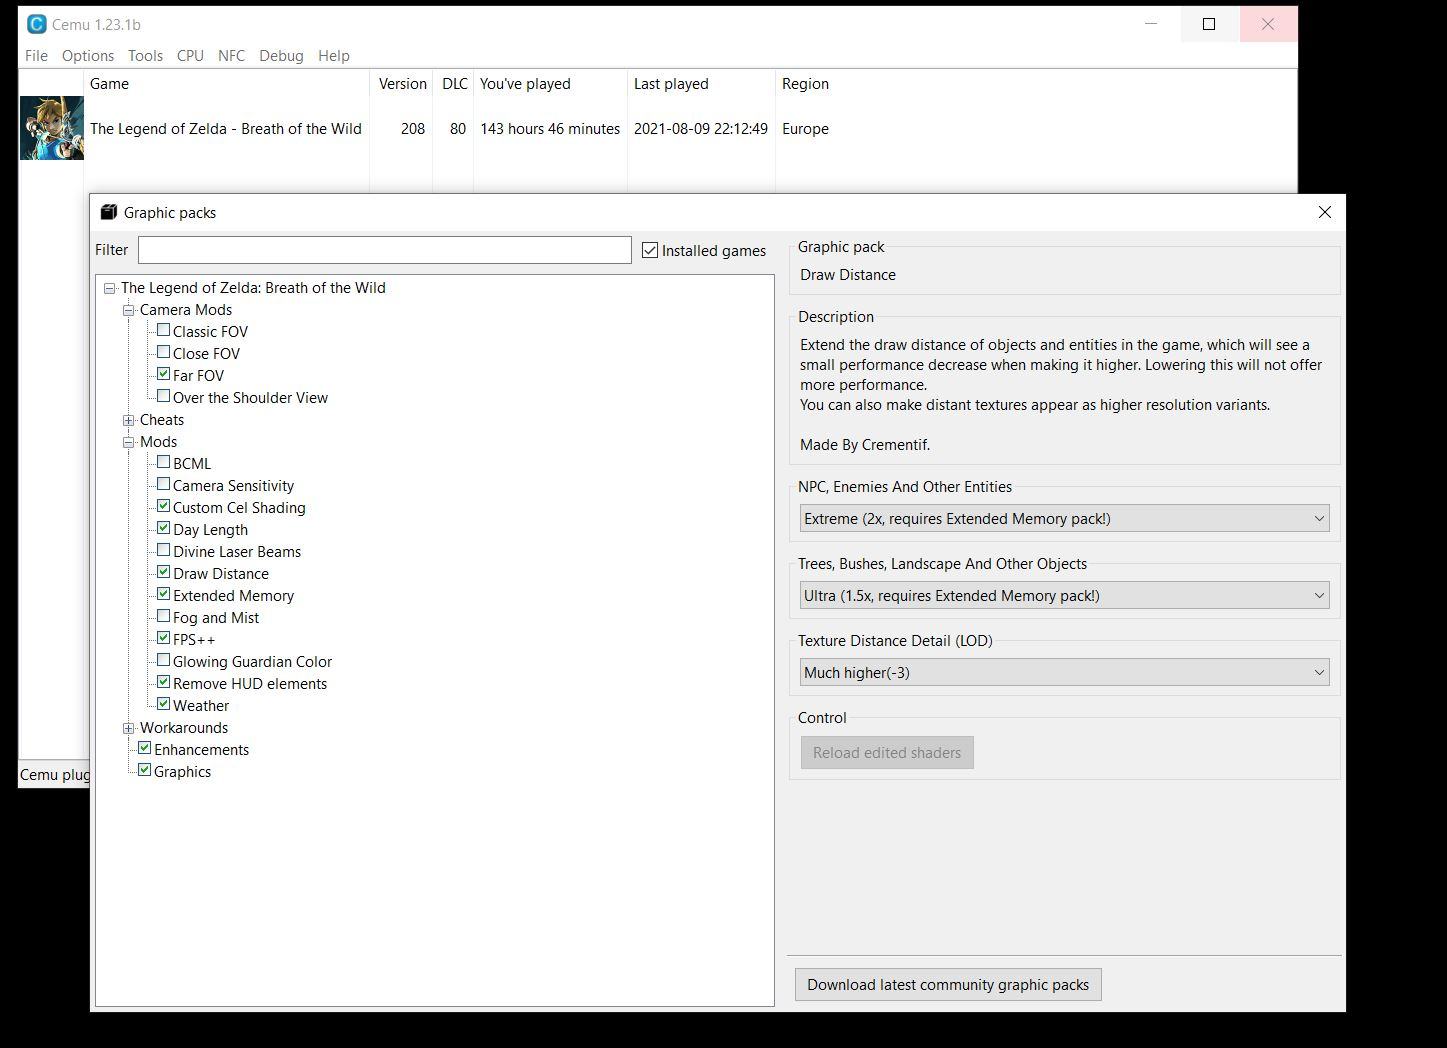Uncheck the Draw Distance checkbox
This screenshot has width=1447, height=1048.
[163, 572]
